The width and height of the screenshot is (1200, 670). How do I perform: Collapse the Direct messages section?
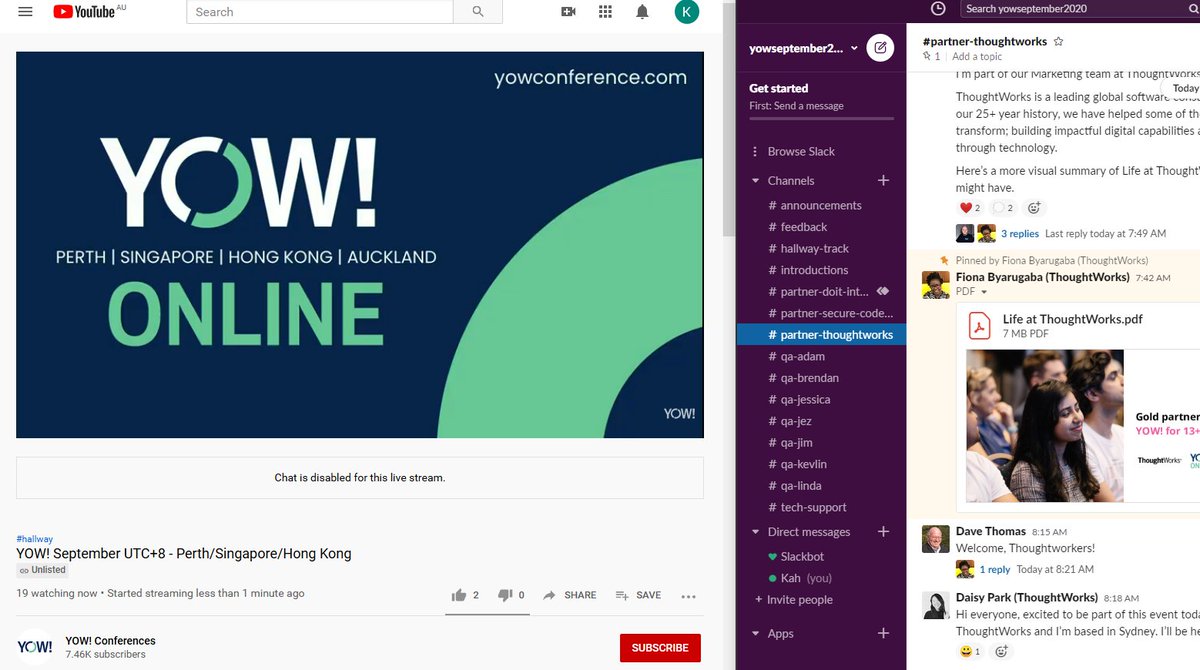755,533
